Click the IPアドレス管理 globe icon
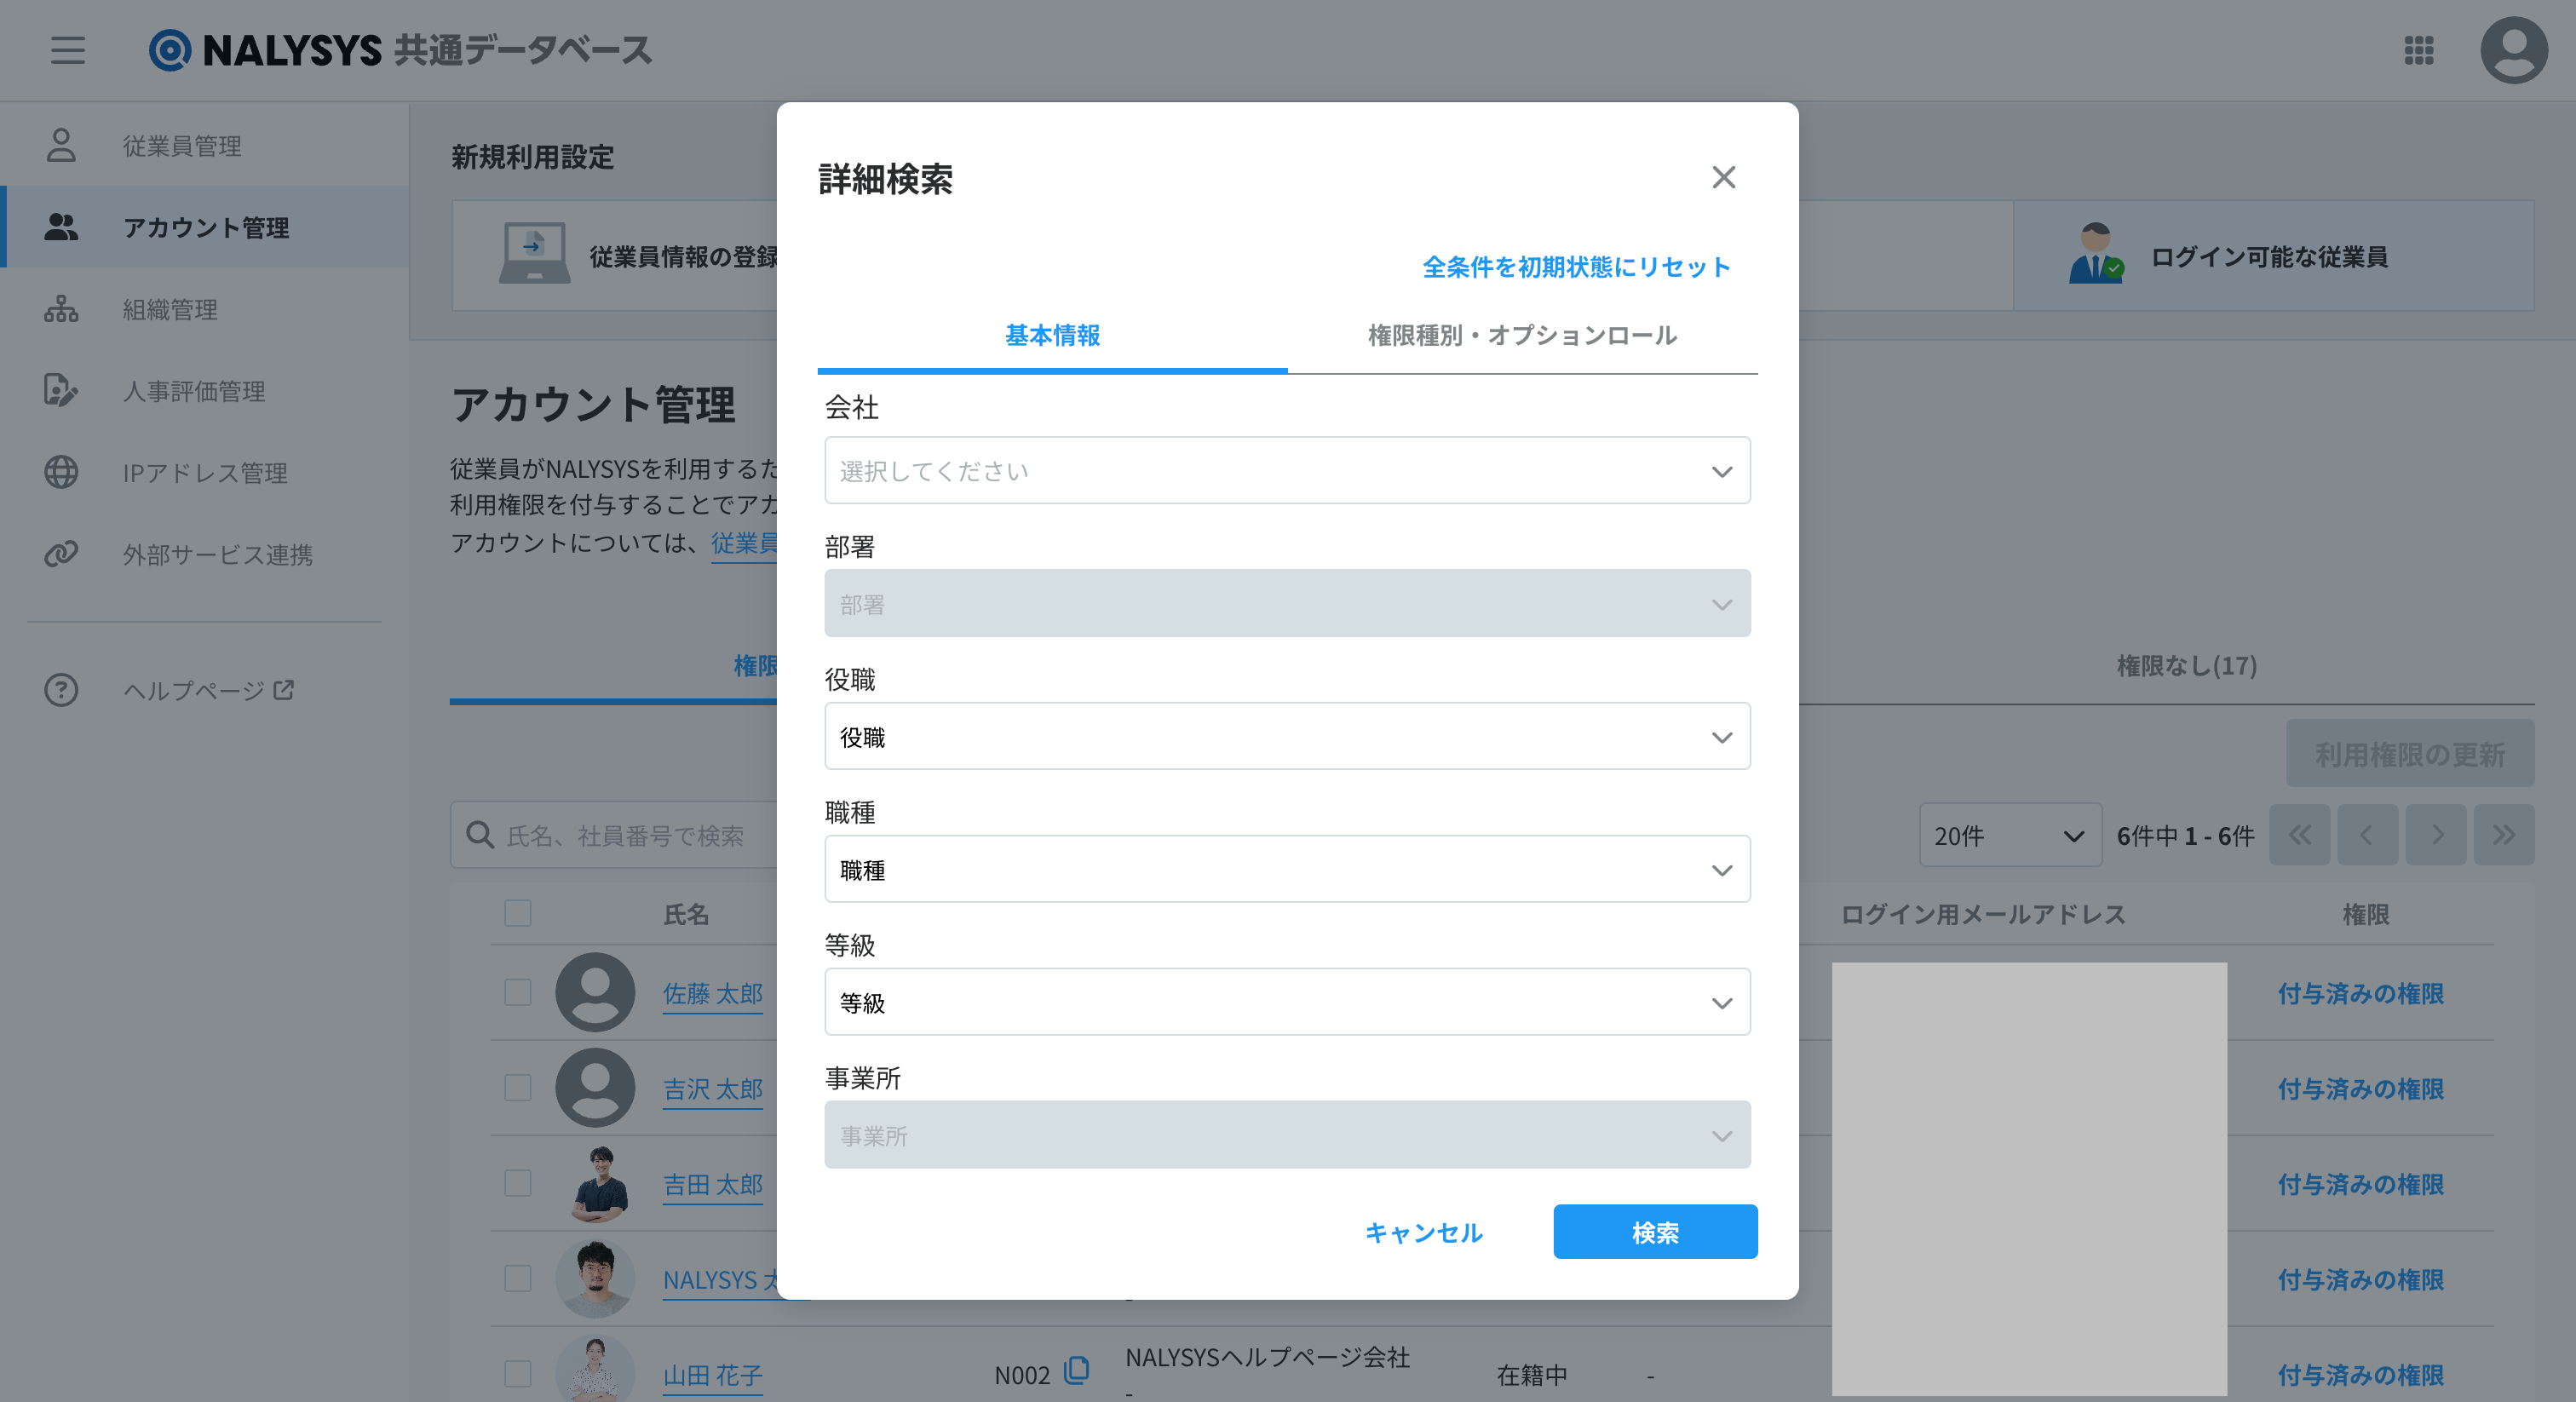The image size is (2576, 1402). 61,472
